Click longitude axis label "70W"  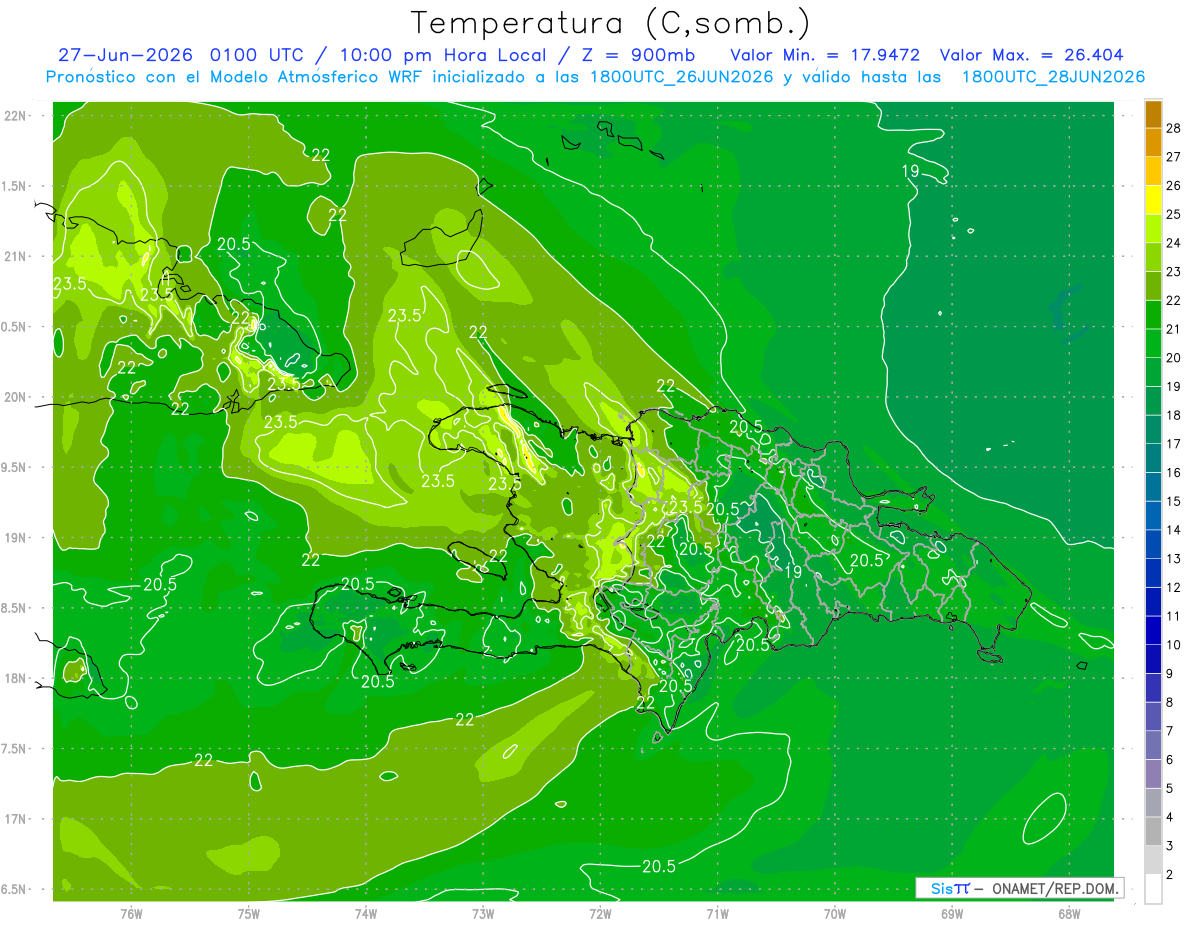835,913
